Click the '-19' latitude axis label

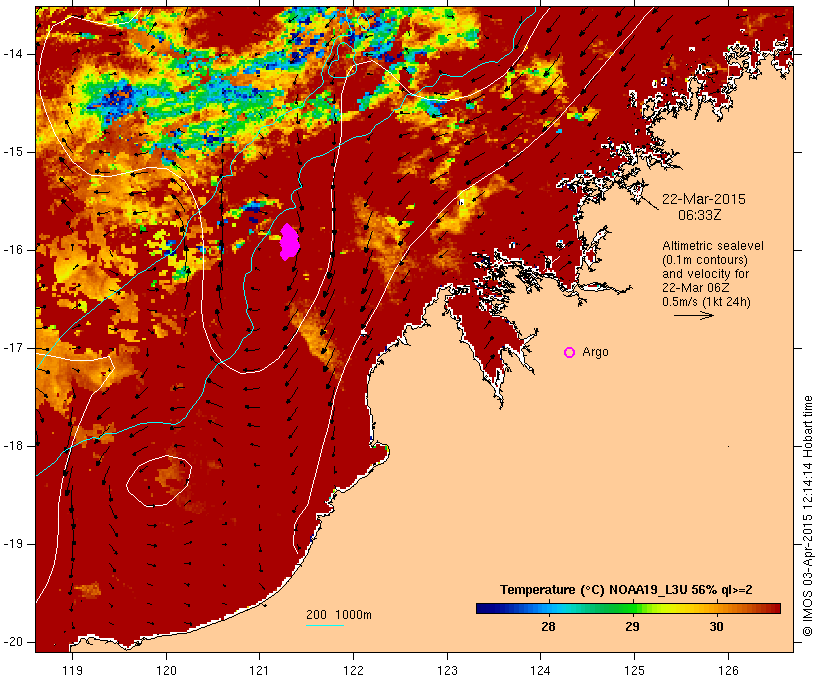(12, 544)
